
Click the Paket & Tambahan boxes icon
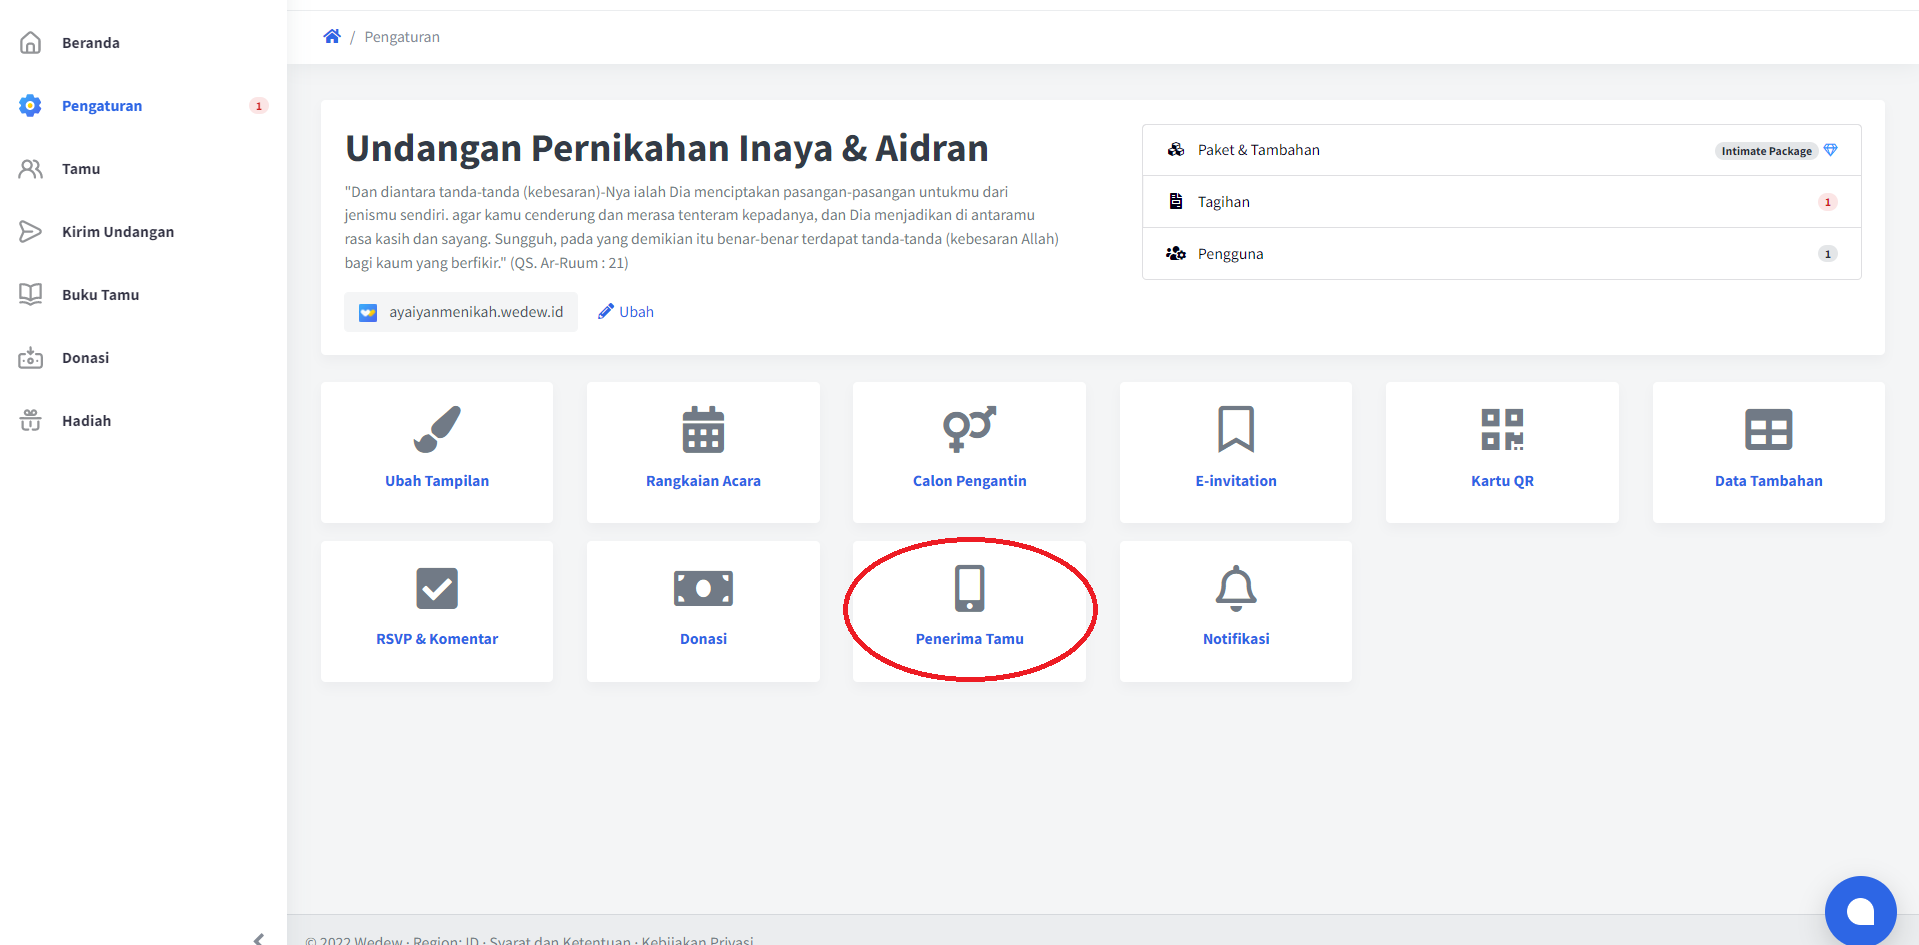pos(1176,149)
